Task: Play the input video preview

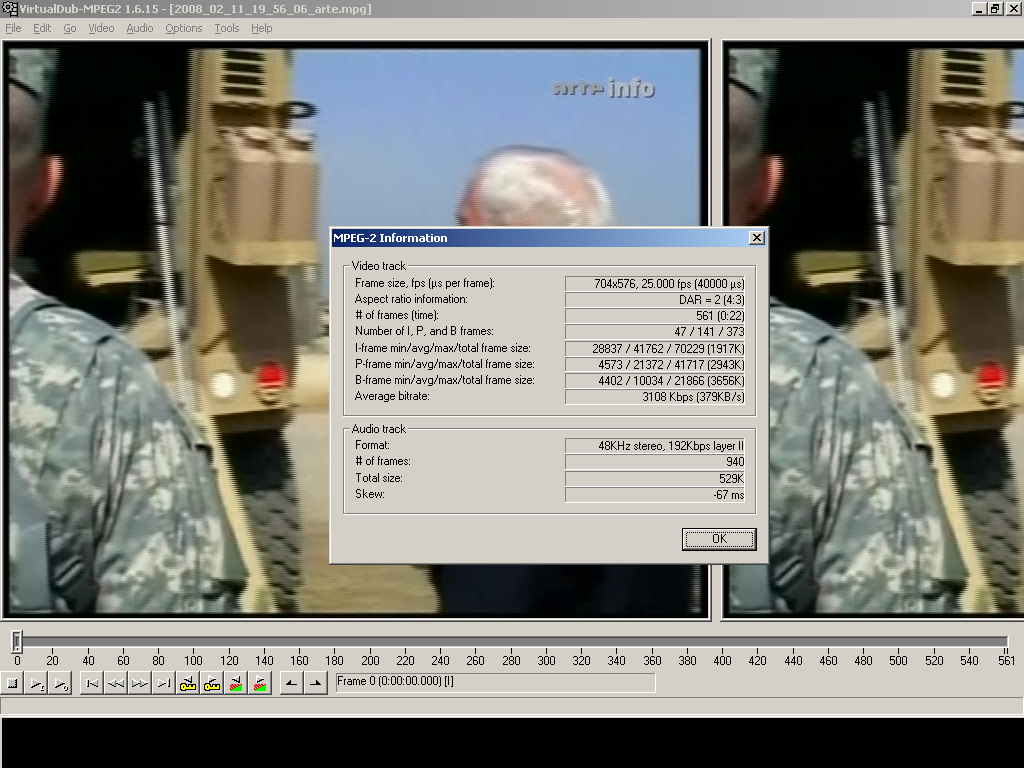Action: point(36,683)
